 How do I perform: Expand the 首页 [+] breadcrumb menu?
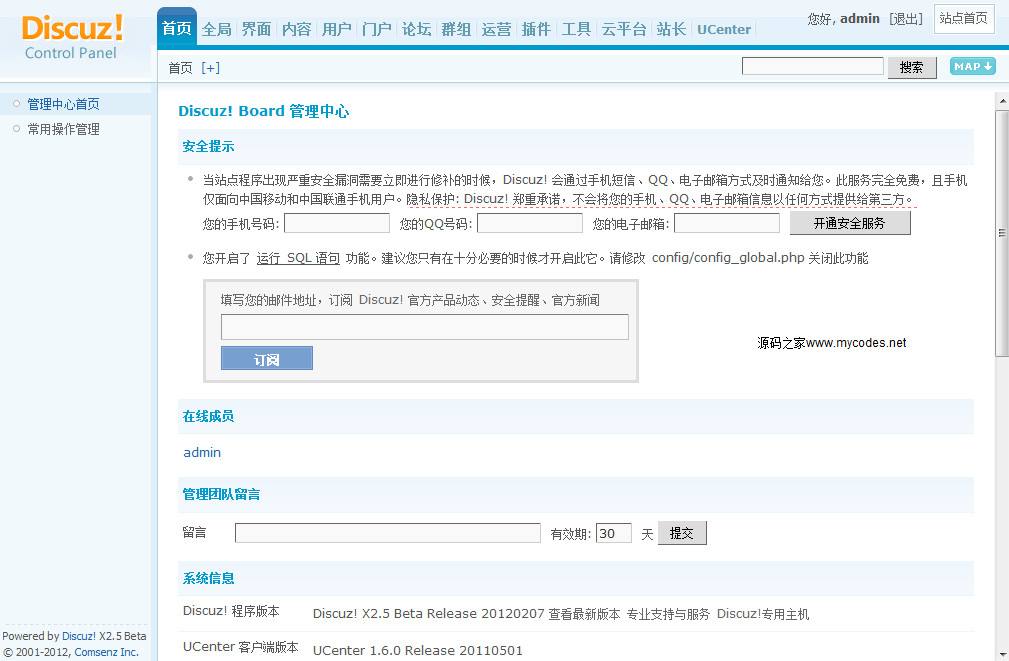tap(210, 68)
